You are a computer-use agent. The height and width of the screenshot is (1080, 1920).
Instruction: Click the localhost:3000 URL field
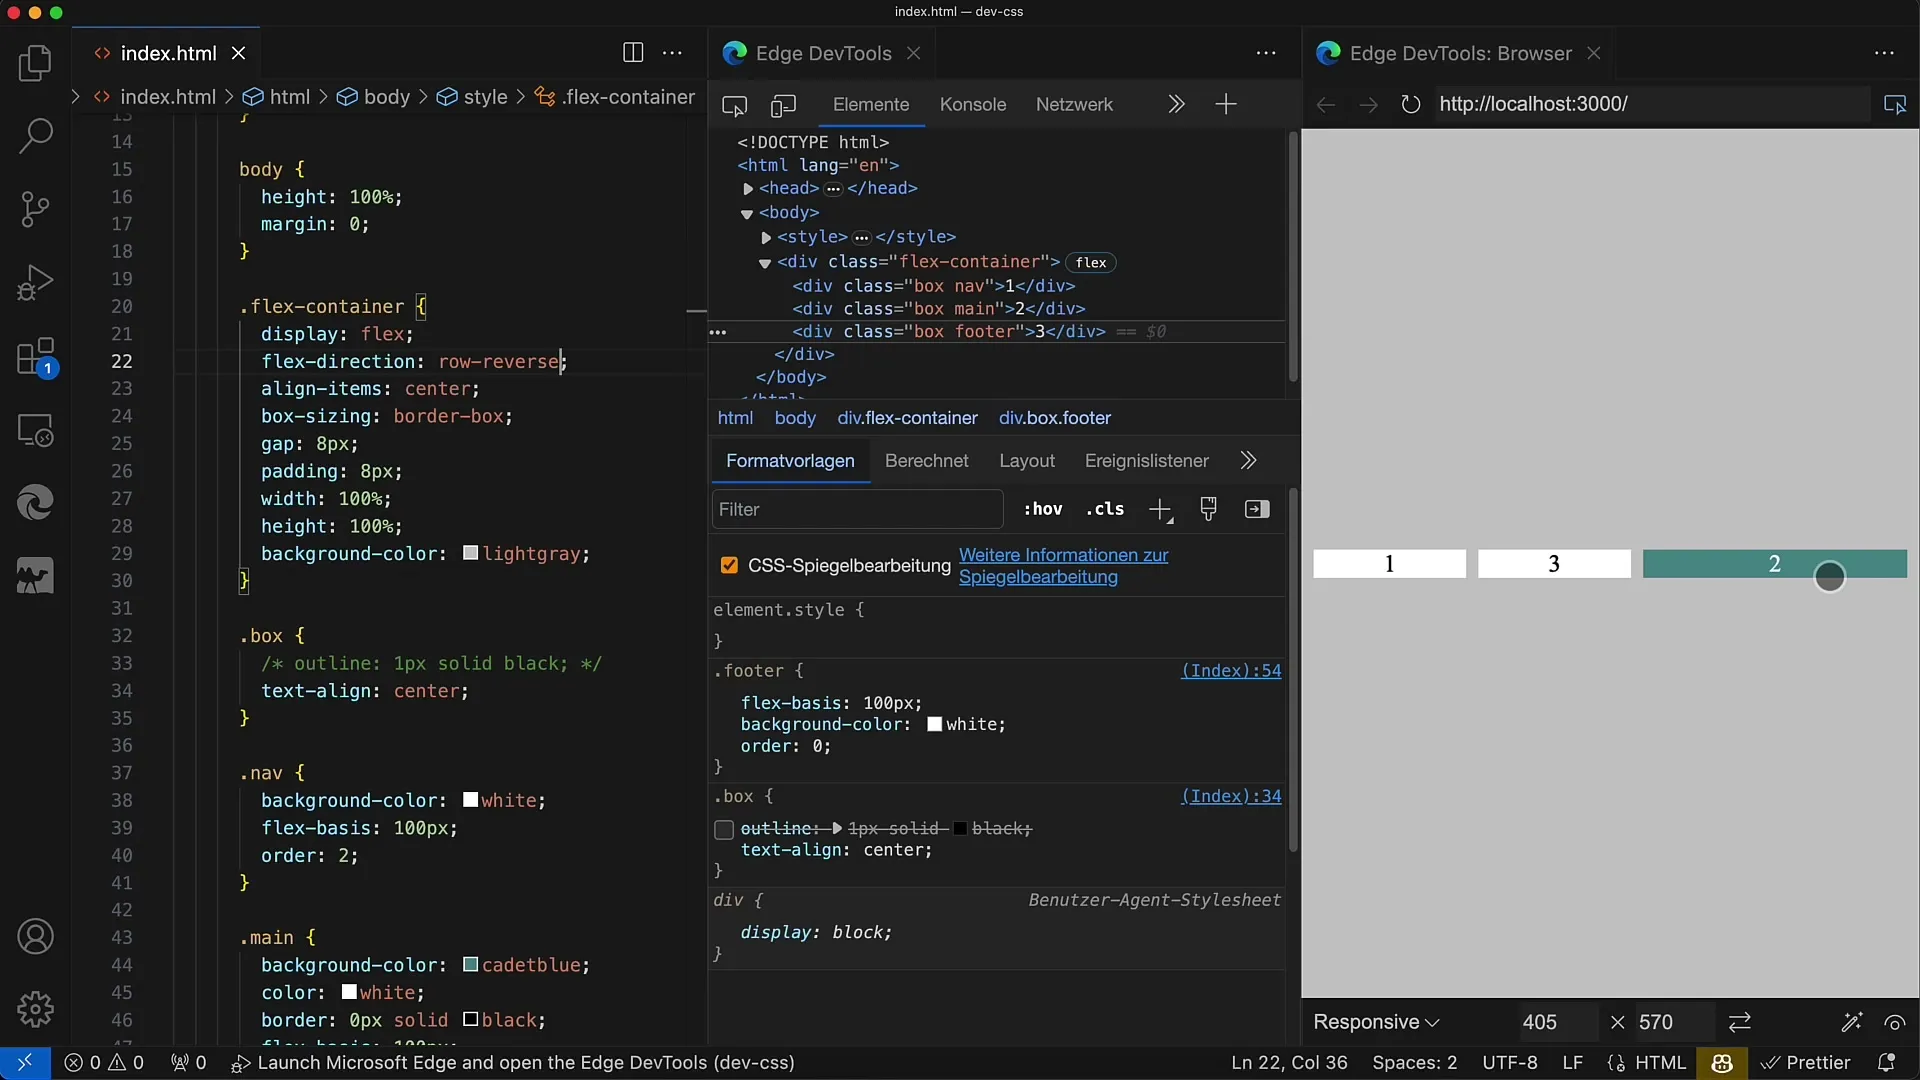1650,104
